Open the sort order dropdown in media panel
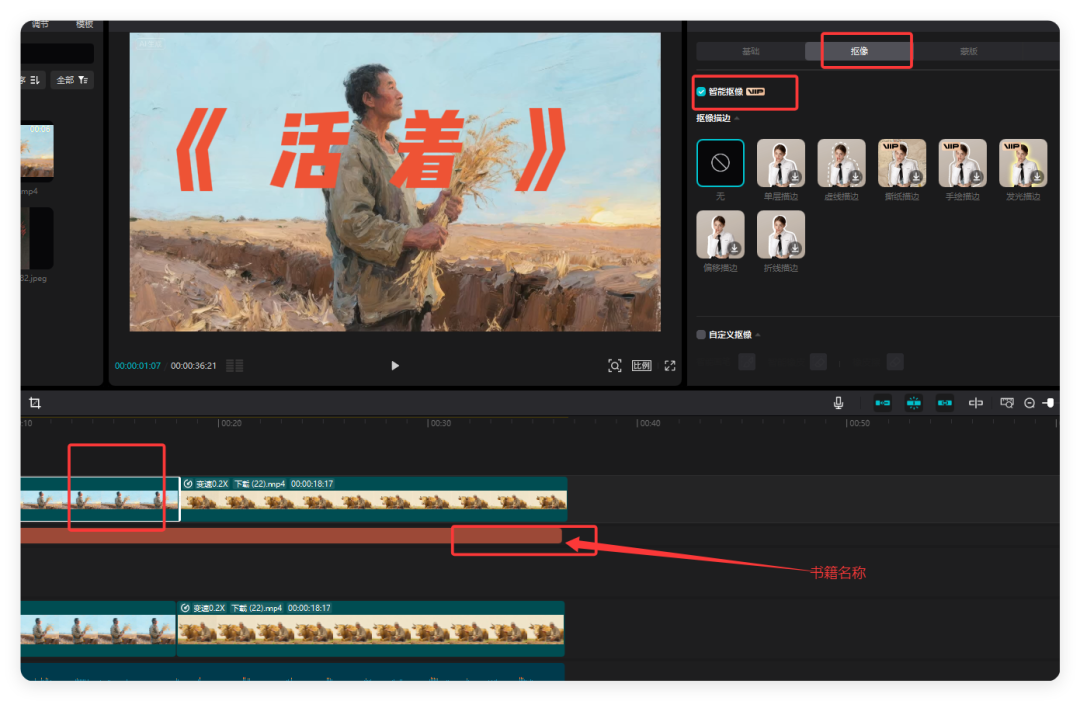Viewport: 1080px width, 701px height. pos(31,79)
